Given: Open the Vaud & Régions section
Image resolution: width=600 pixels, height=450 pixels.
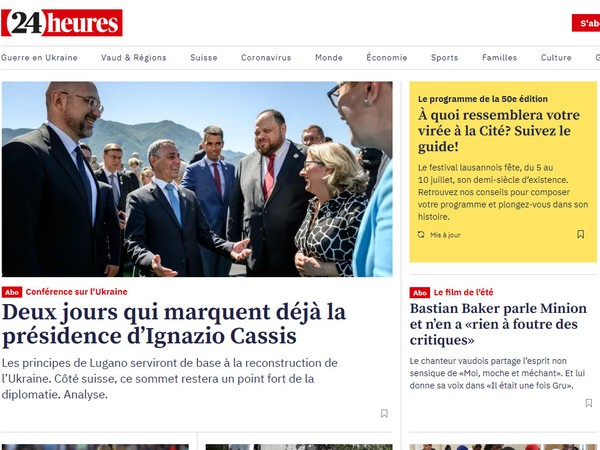Looking at the screenshot, I should (134, 58).
